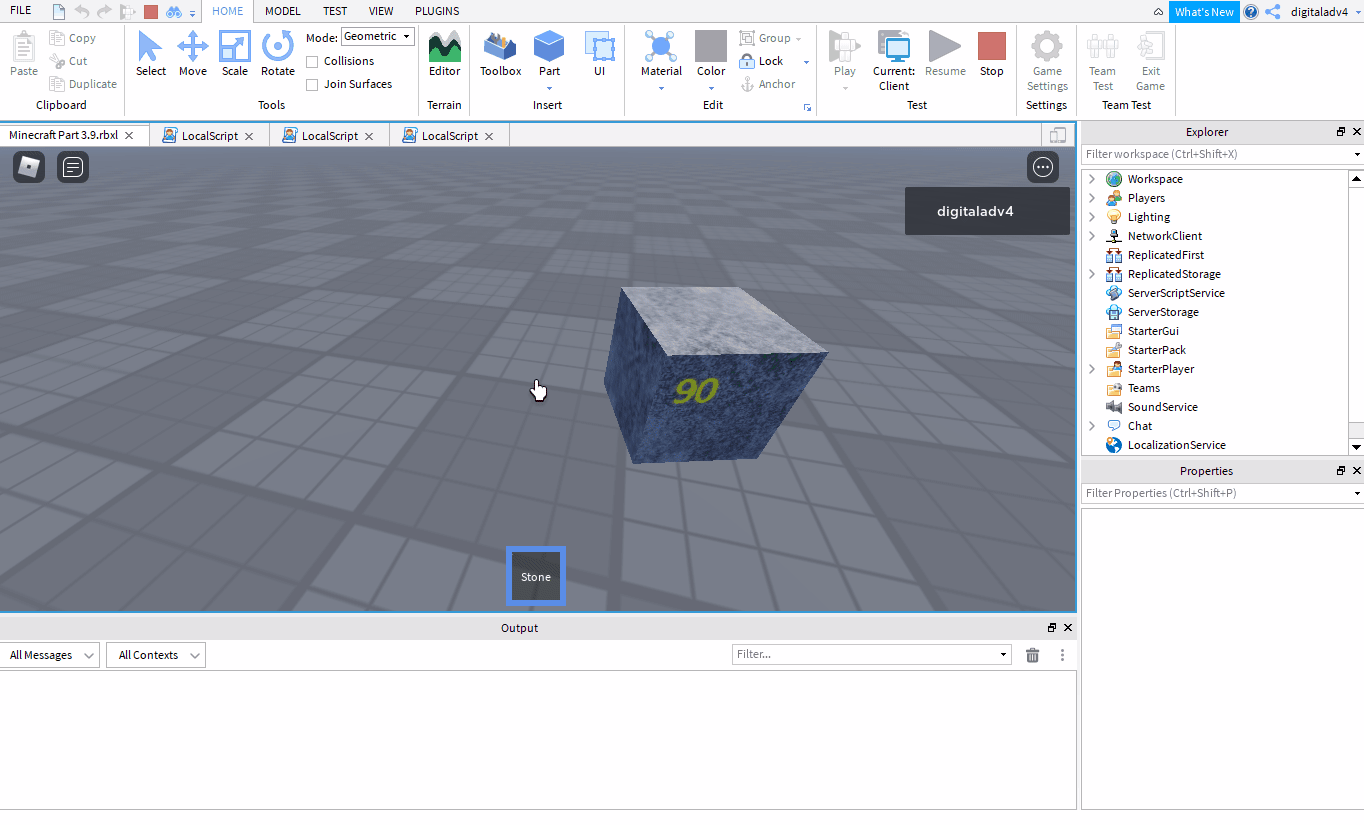Activate the Rotate tool
The image size is (1364, 825).
point(278,54)
